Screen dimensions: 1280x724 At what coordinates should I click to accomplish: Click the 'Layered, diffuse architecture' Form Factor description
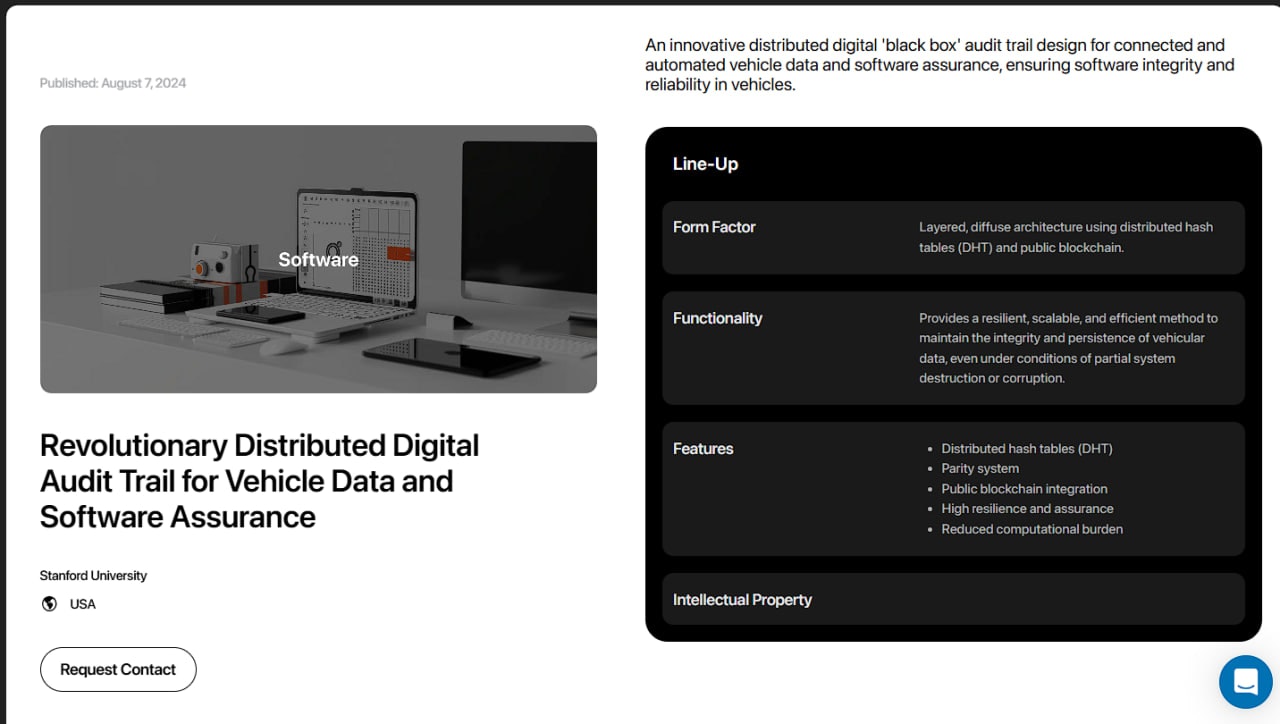[1066, 237]
